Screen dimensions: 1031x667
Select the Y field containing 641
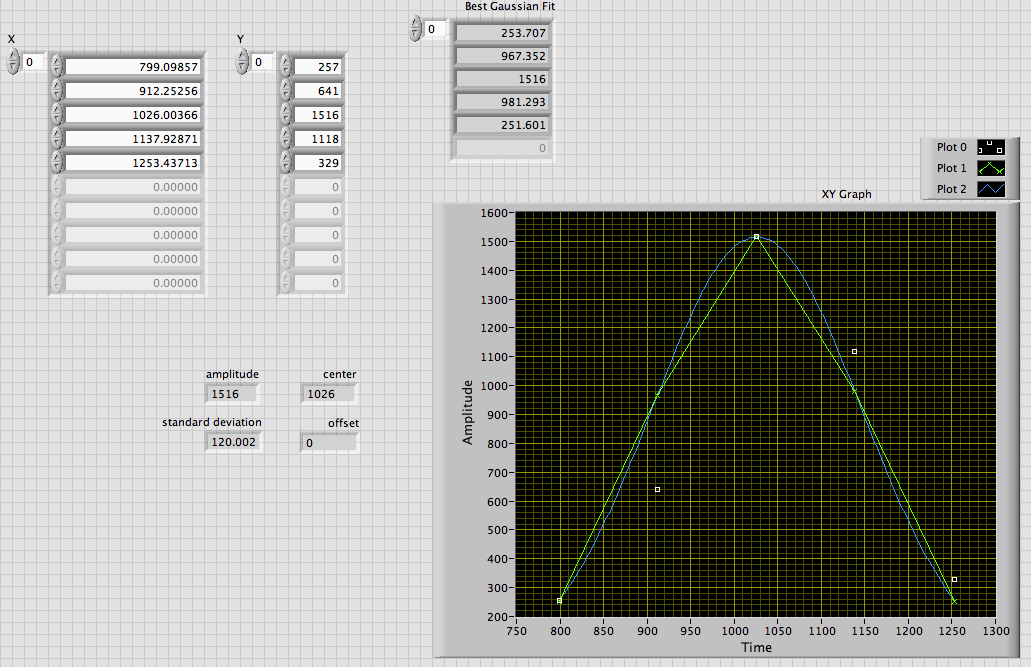click(x=318, y=91)
